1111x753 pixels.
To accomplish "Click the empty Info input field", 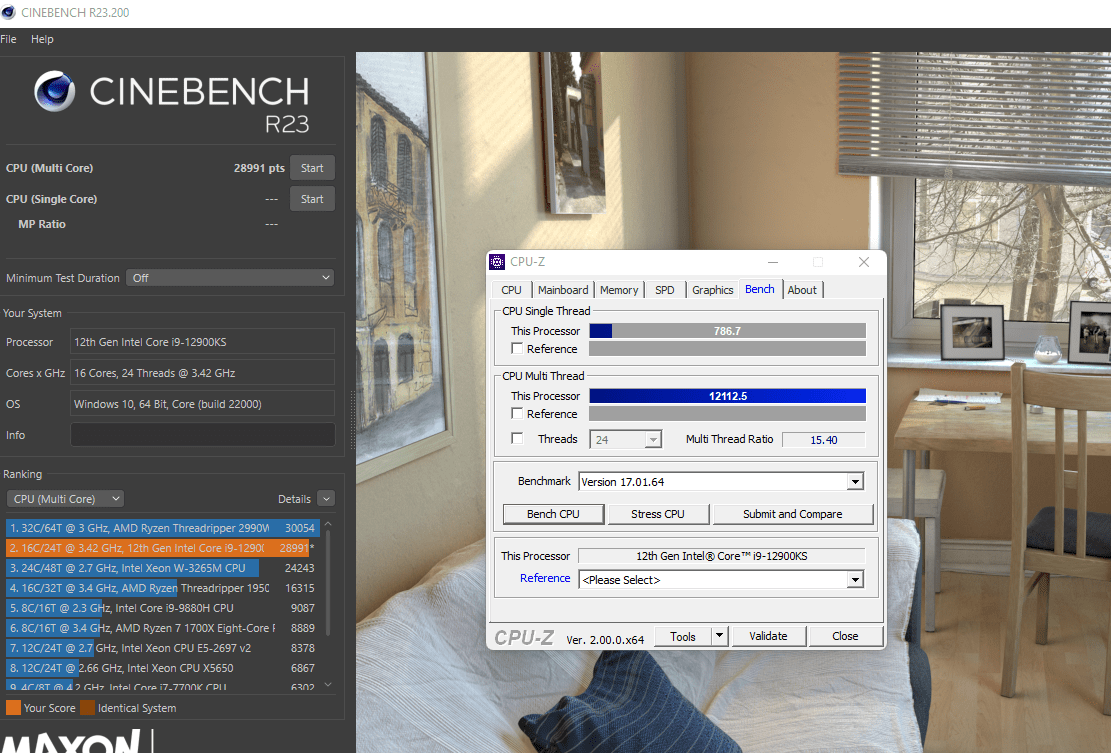I will click(203, 435).
